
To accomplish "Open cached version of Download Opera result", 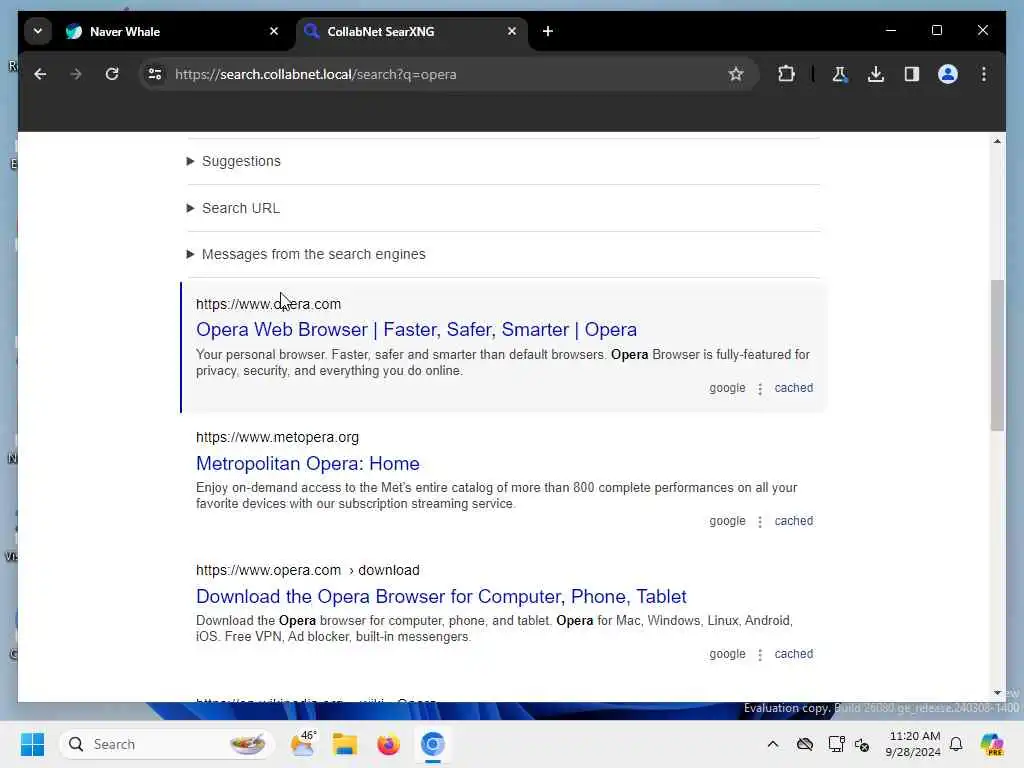I will coord(793,654).
